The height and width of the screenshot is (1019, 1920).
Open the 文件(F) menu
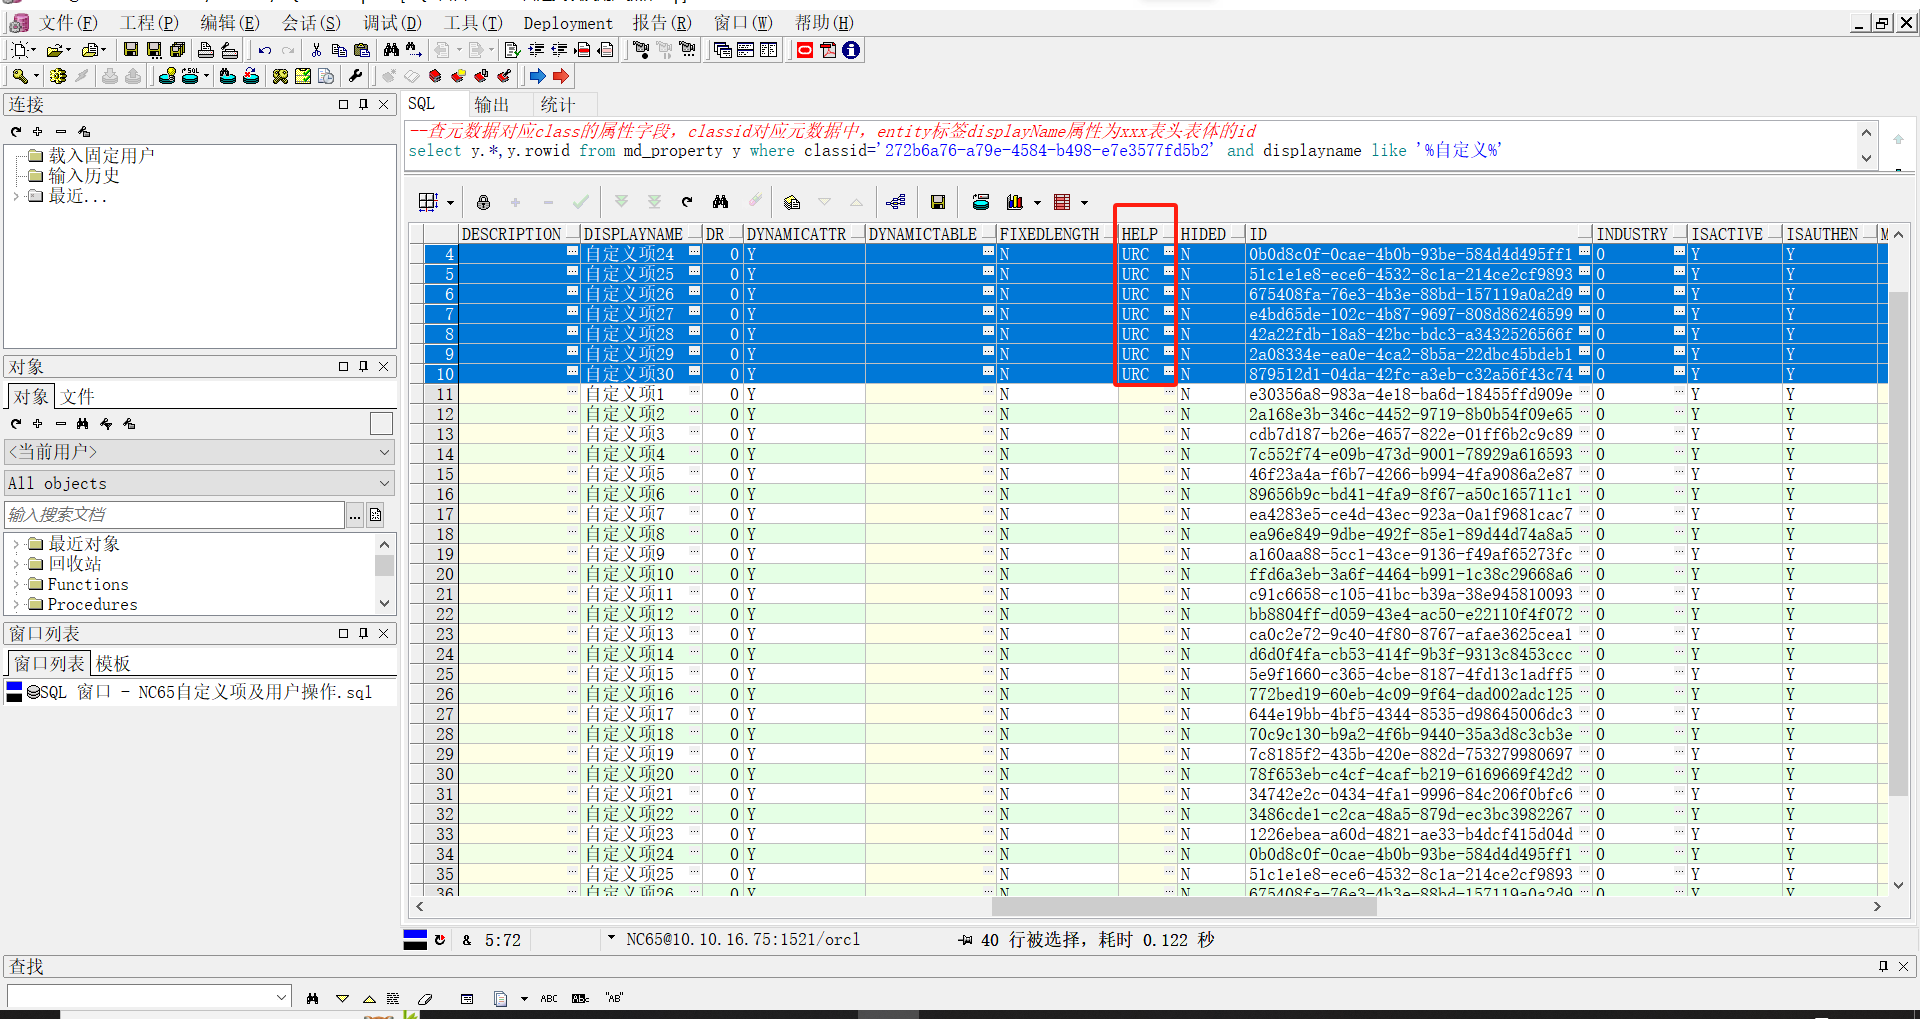68,22
